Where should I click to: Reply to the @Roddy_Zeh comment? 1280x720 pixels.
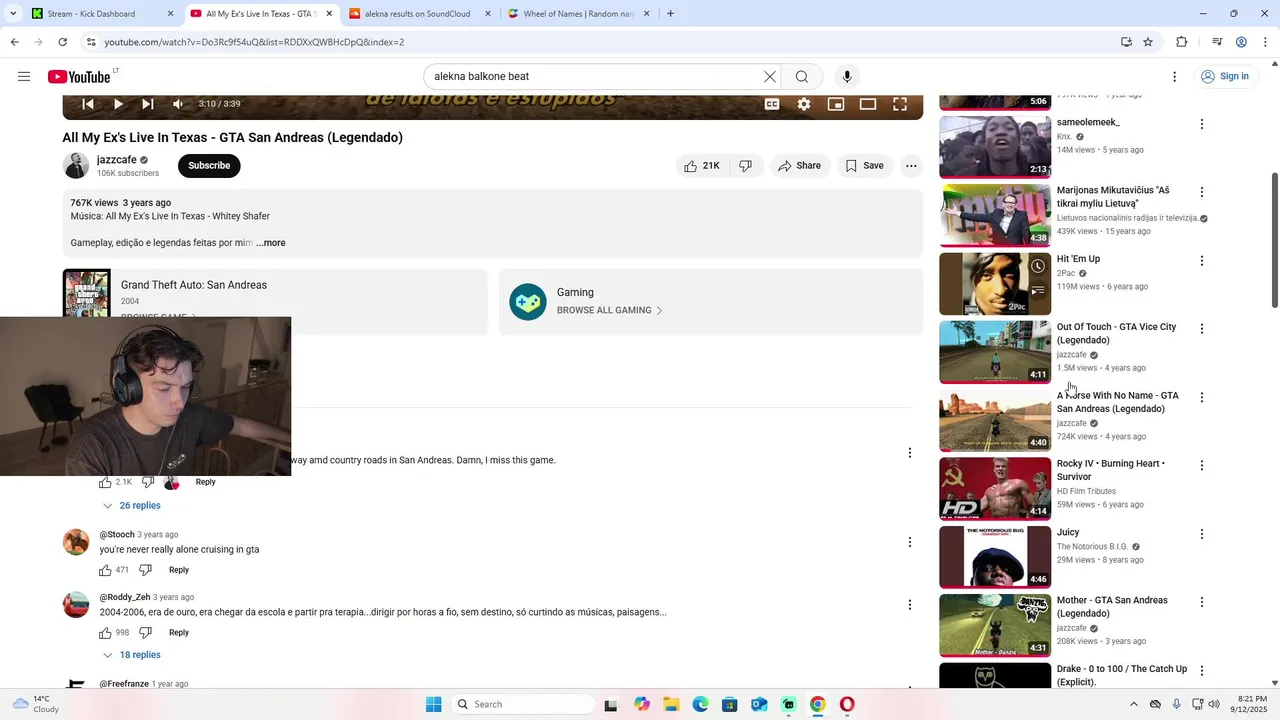point(179,633)
